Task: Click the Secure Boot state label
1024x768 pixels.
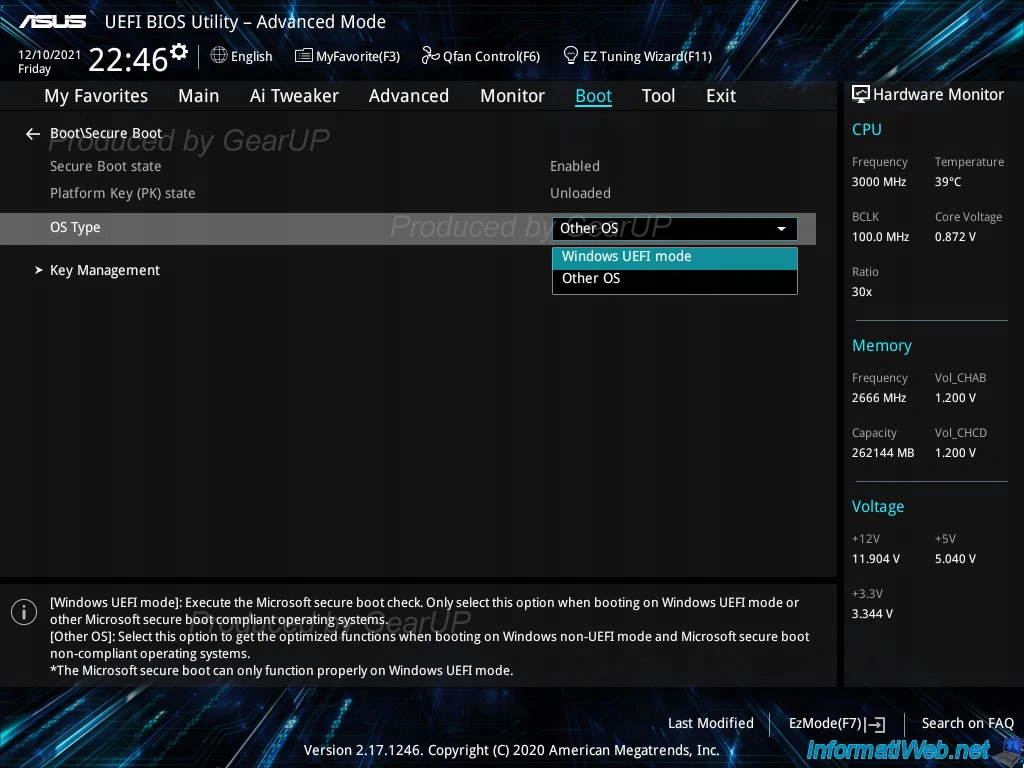Action: [106, 167]
